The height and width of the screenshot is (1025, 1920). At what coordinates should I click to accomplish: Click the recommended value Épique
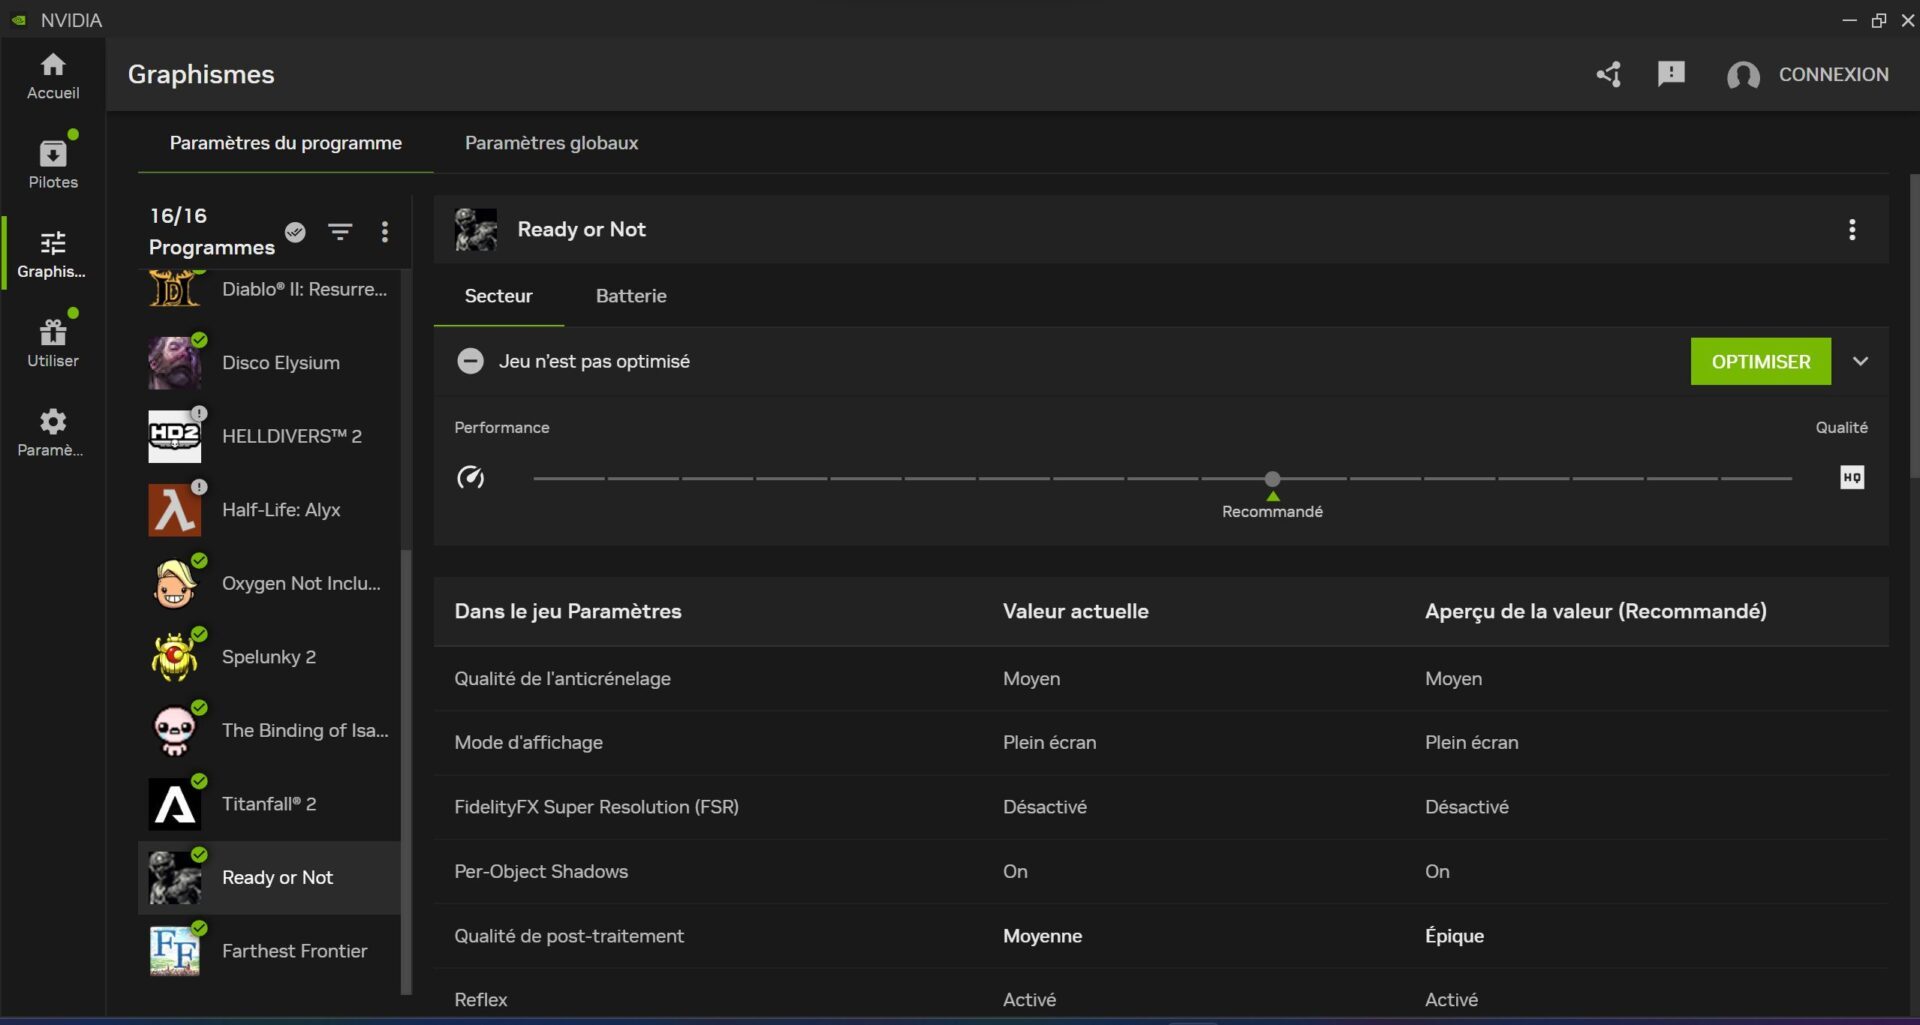[x=1454, y=936]
